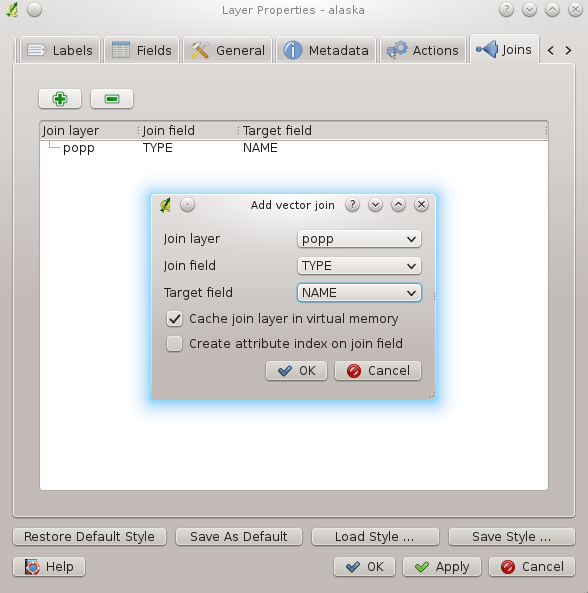Confirm the vector join with OK

[296, 371]
